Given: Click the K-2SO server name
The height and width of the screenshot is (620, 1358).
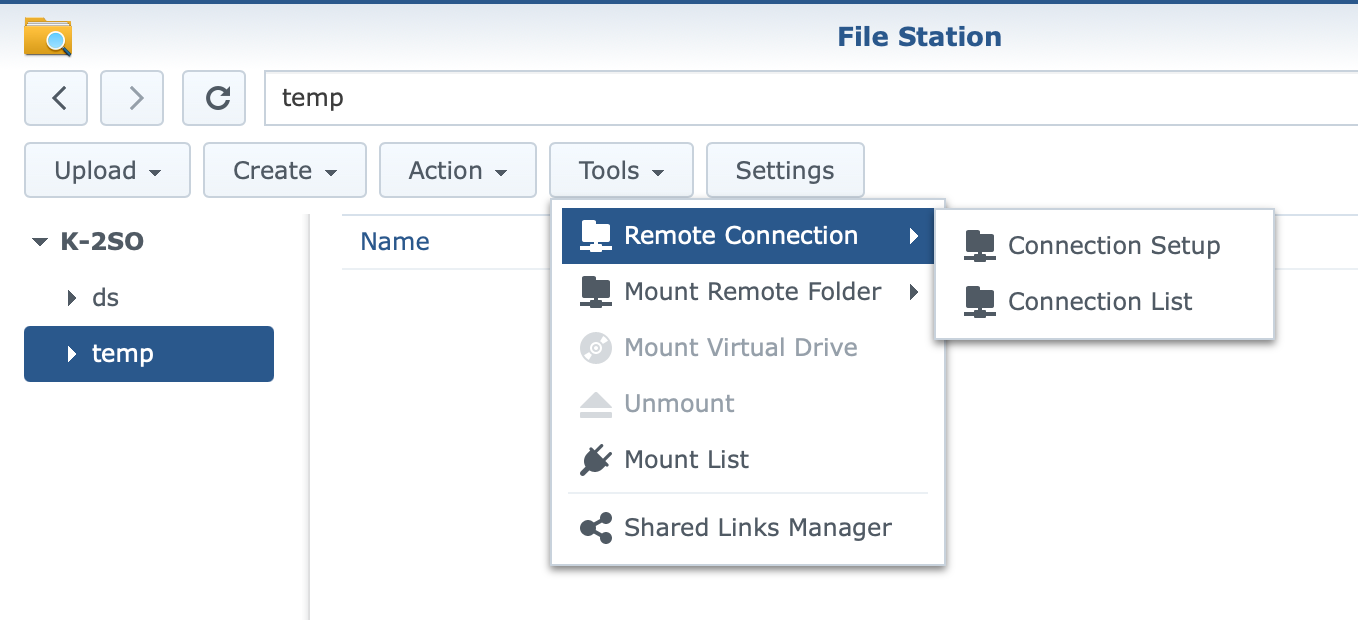Looking at the screenshot, I should (101, 242).
